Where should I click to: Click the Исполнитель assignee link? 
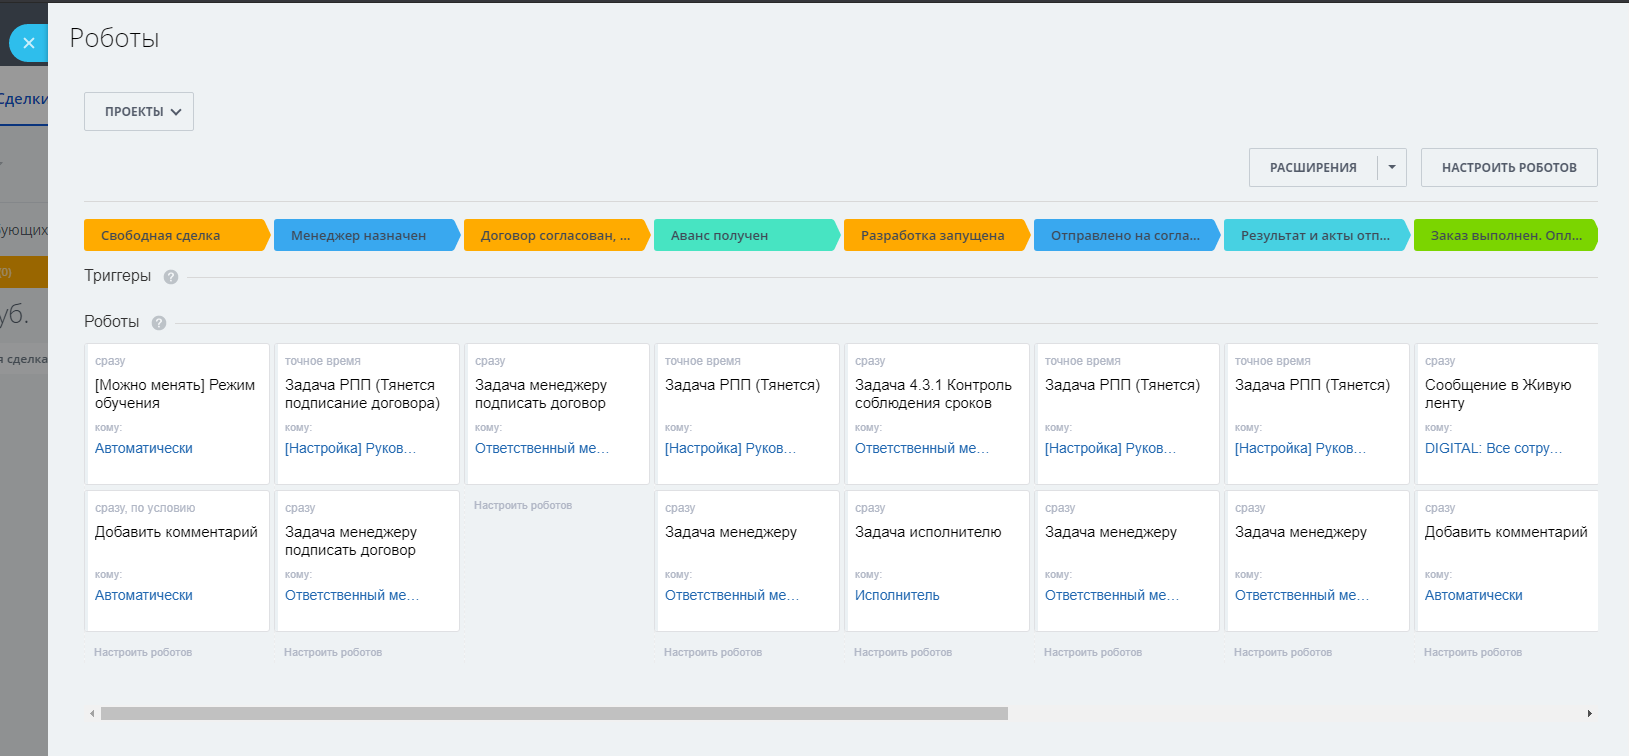pos(897,595)
